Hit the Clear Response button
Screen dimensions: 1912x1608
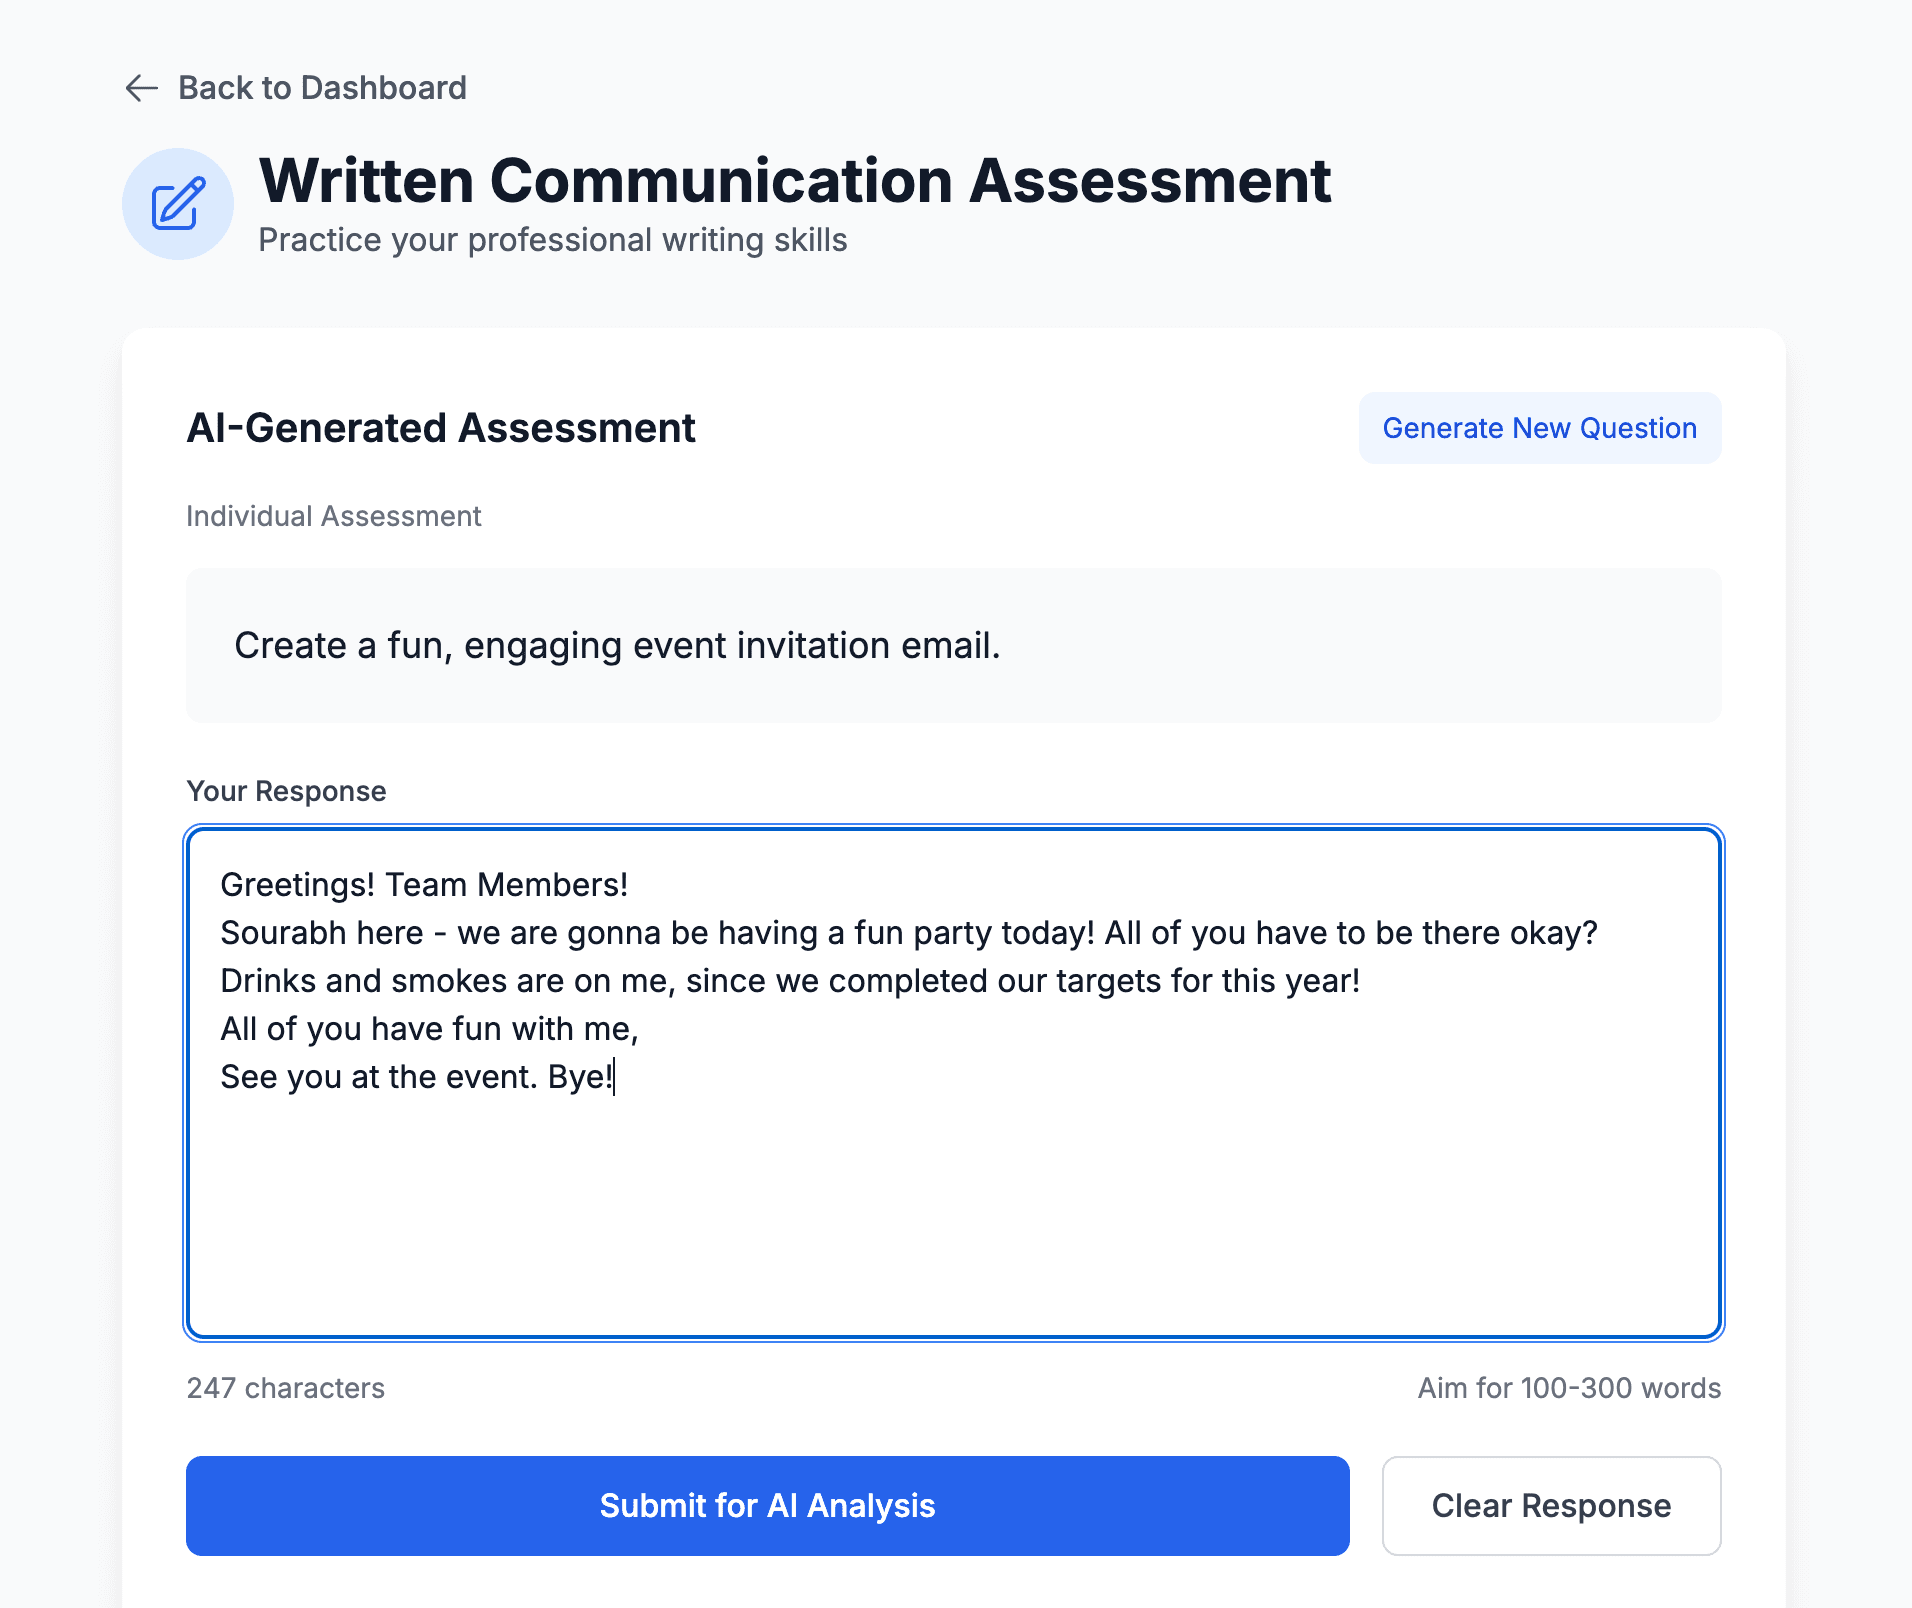tap(1551, 1505)
